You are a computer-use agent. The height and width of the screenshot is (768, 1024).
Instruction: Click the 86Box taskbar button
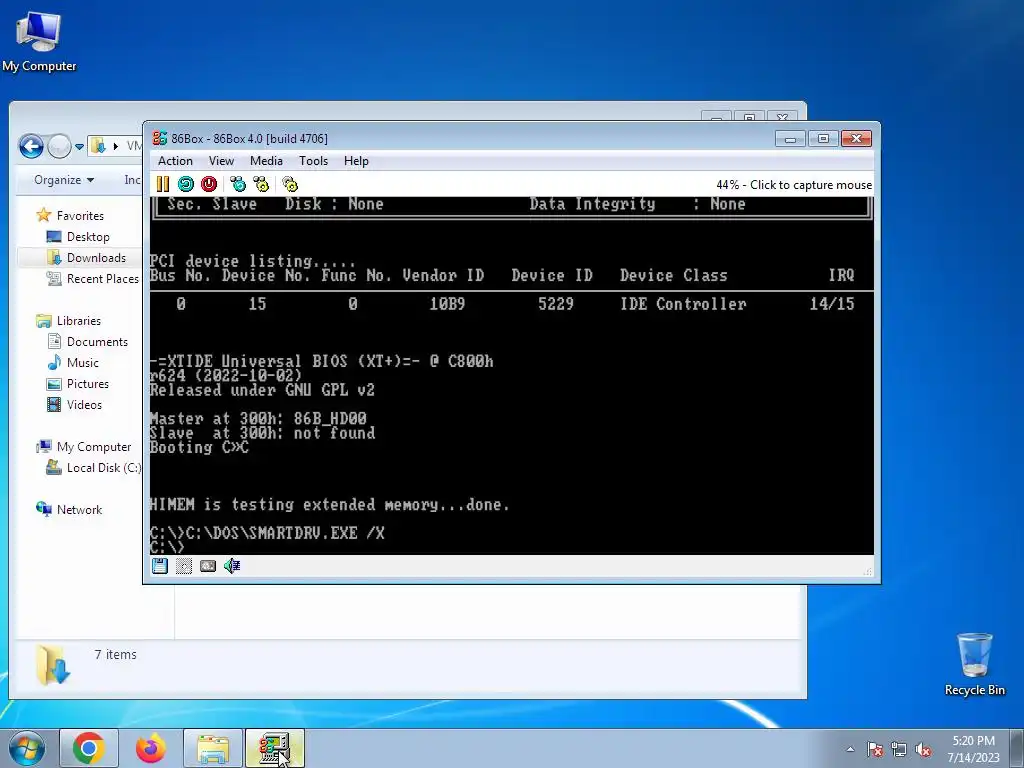click(x=275, y=748)
